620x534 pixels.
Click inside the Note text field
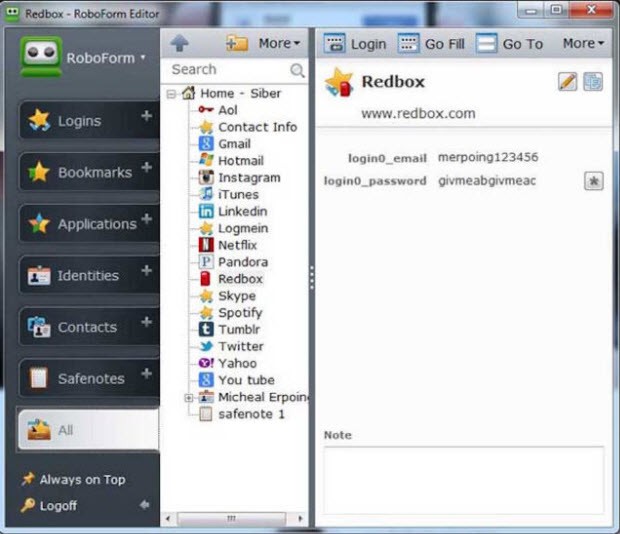pos(463,479)
